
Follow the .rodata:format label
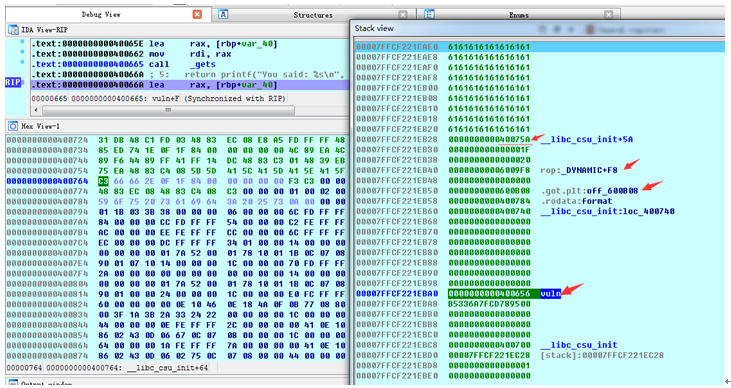(x=576, y=201)
